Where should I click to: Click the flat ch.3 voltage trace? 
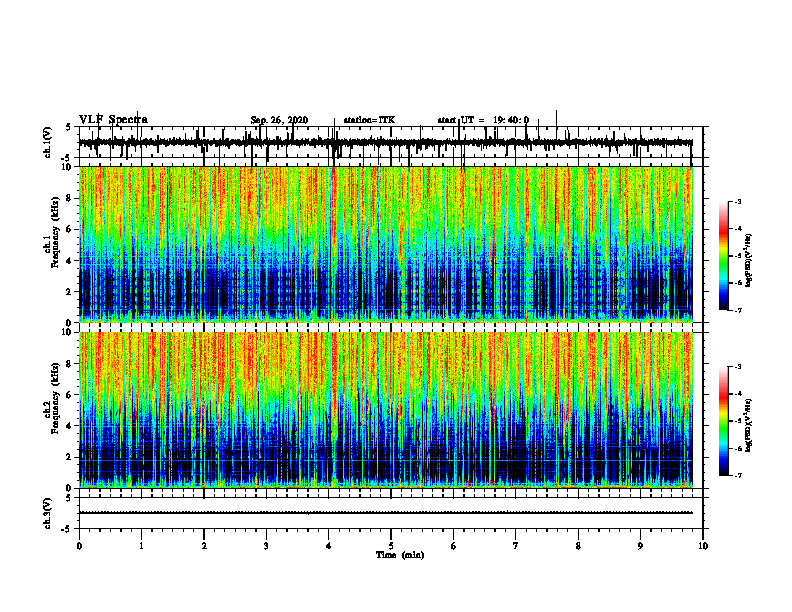tap(386, 513)
